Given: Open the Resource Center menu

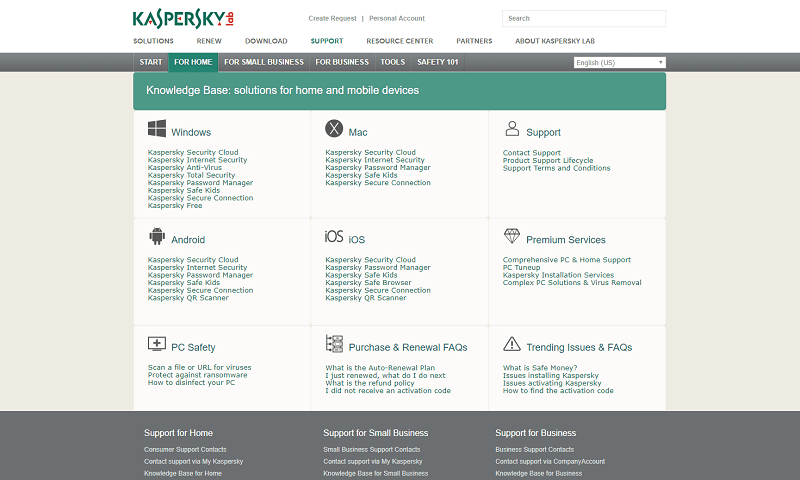Looking at the screenshot, I should pos(399,41).
